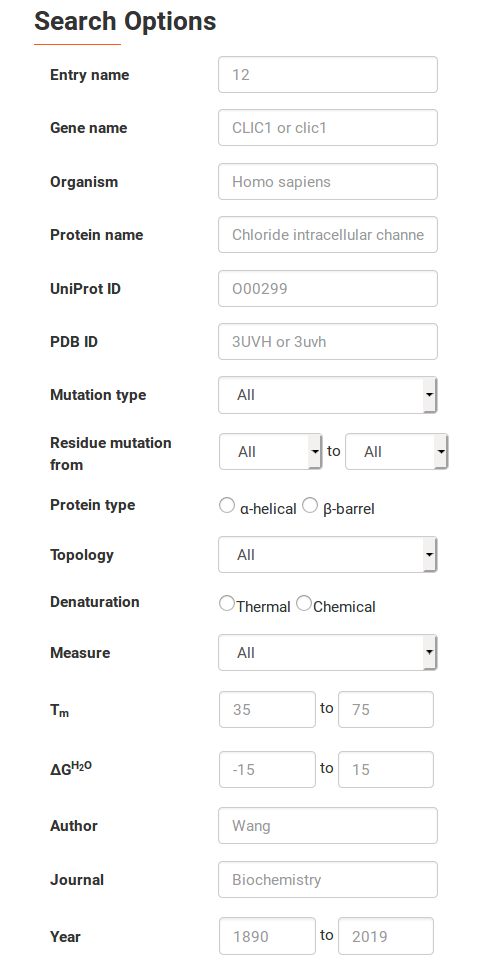The width and height of the screenshot is (486, 970).
Task: Click the UniProt ID input box
Action: click(x=328, y=288)
